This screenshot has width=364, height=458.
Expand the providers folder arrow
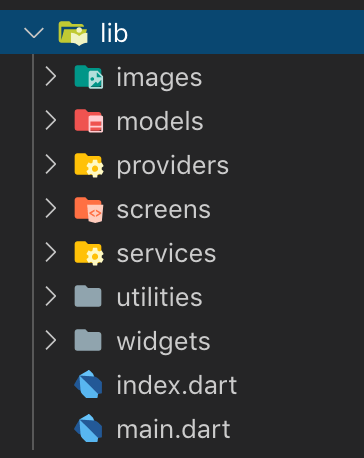point(51,164)
